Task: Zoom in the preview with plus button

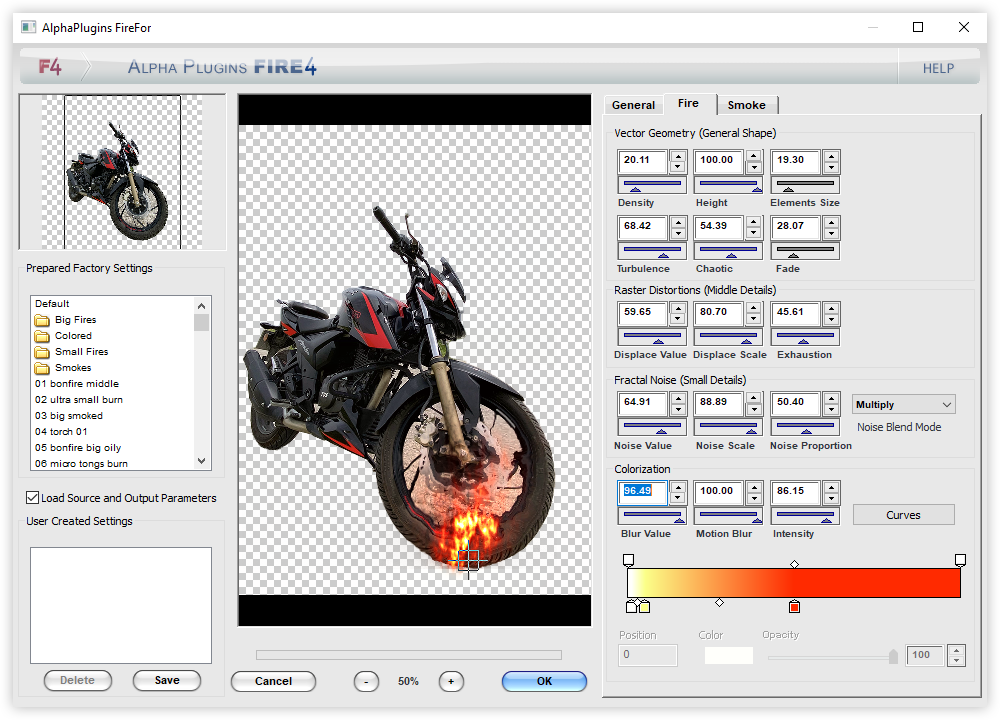Action: point(451,681)
